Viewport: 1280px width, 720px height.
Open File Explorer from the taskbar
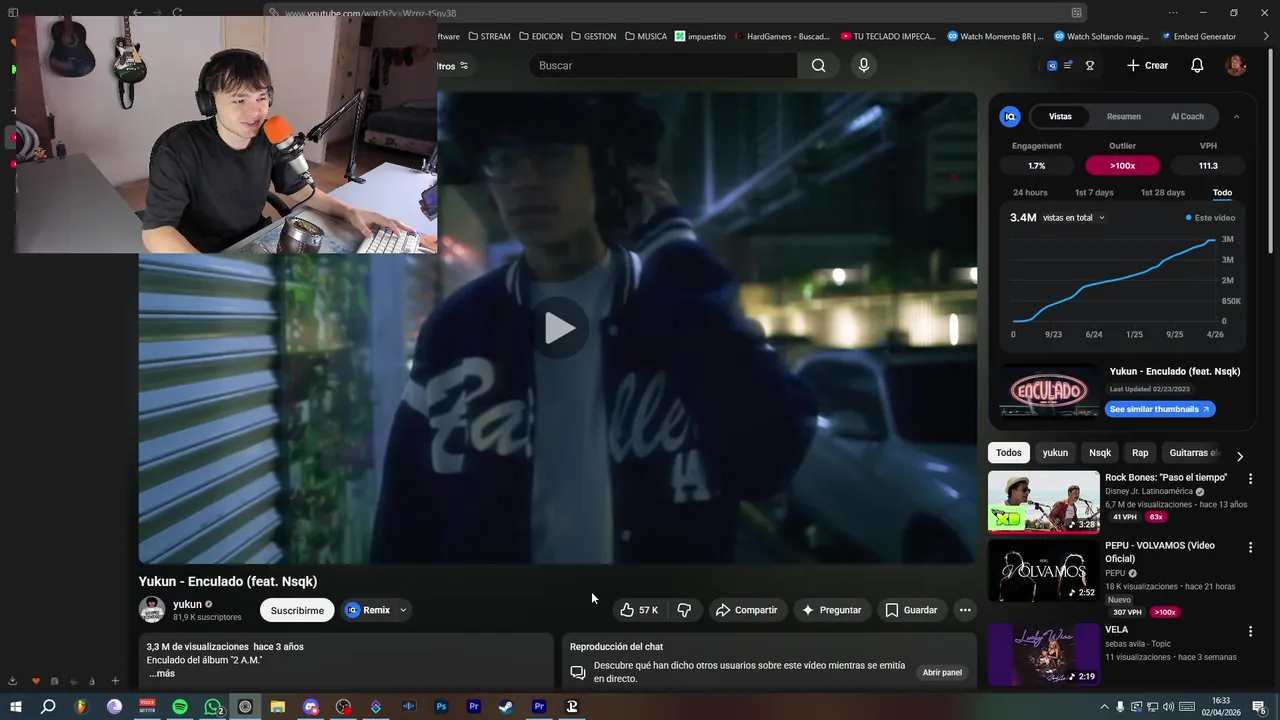[x=278, y=707]
